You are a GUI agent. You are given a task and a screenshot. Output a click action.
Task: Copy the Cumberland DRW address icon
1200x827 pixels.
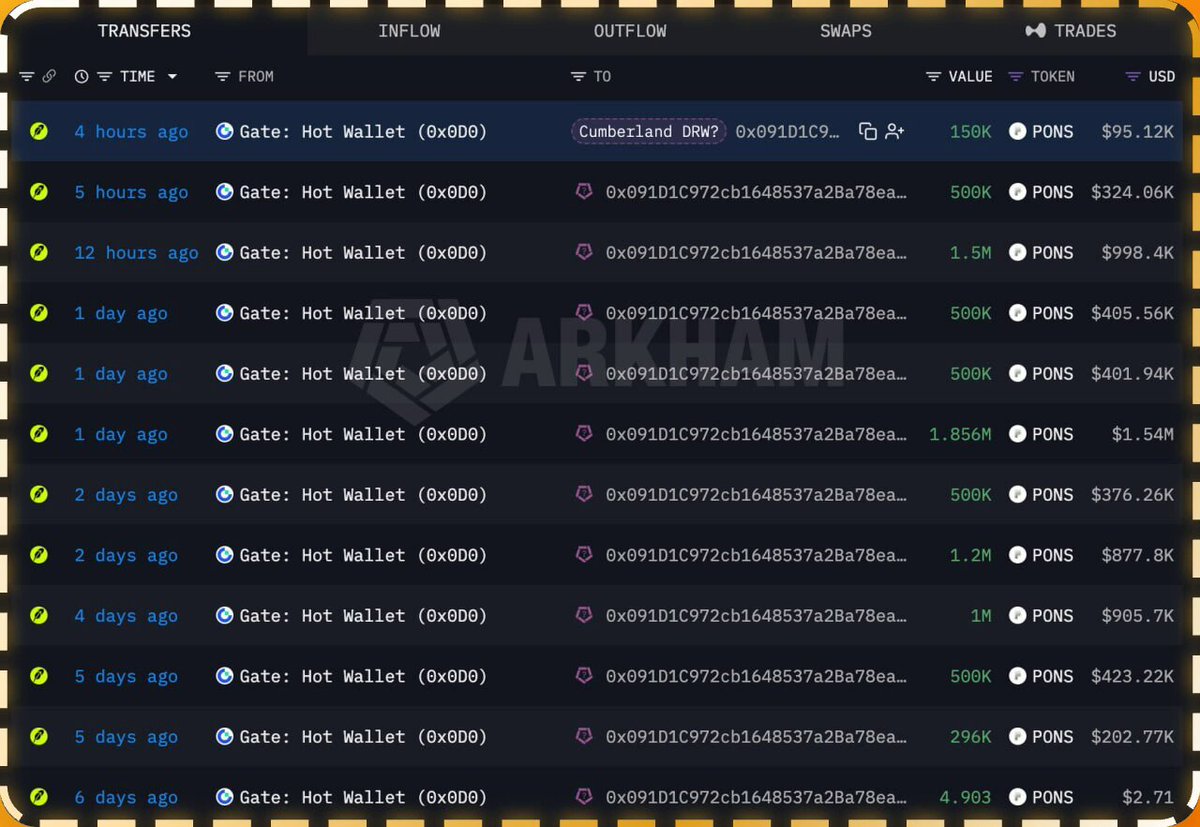click(x=868, y=132)
